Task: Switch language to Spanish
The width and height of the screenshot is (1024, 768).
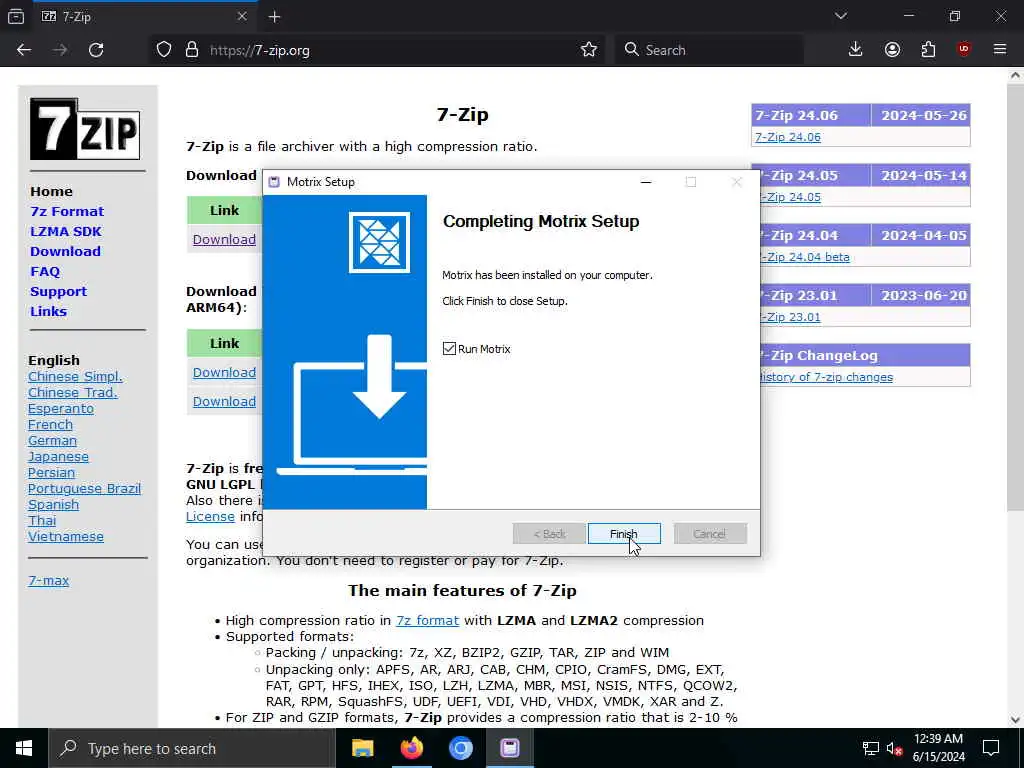Action: [x=53, y=505]
